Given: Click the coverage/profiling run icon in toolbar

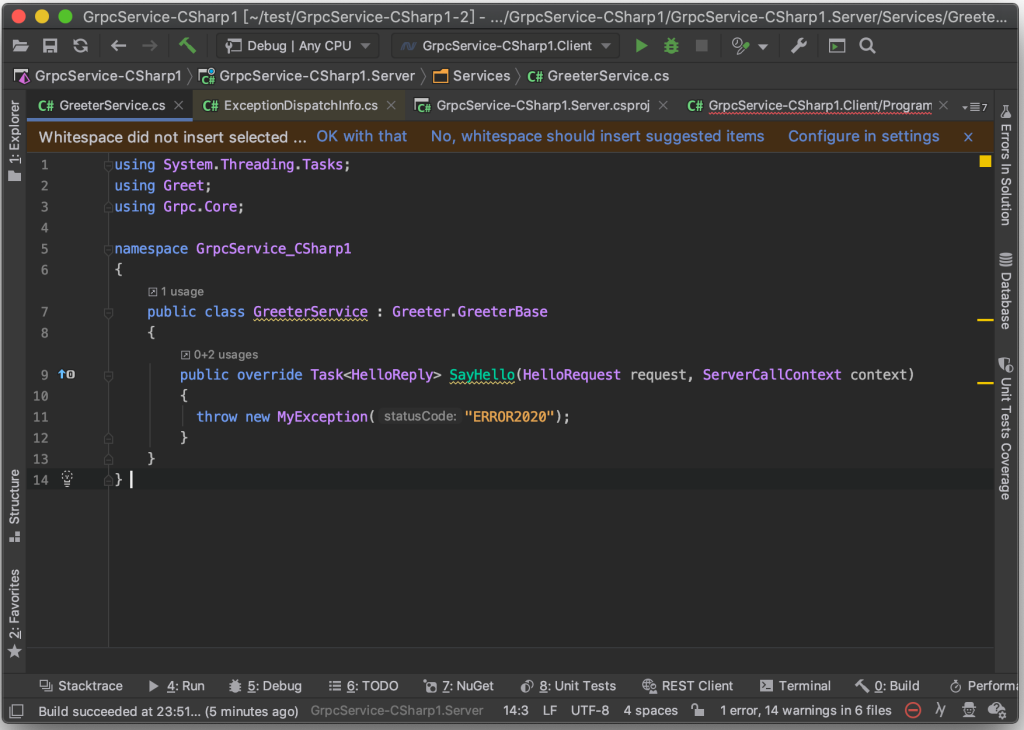Looking at the screenshot, I should pos(740,46).
